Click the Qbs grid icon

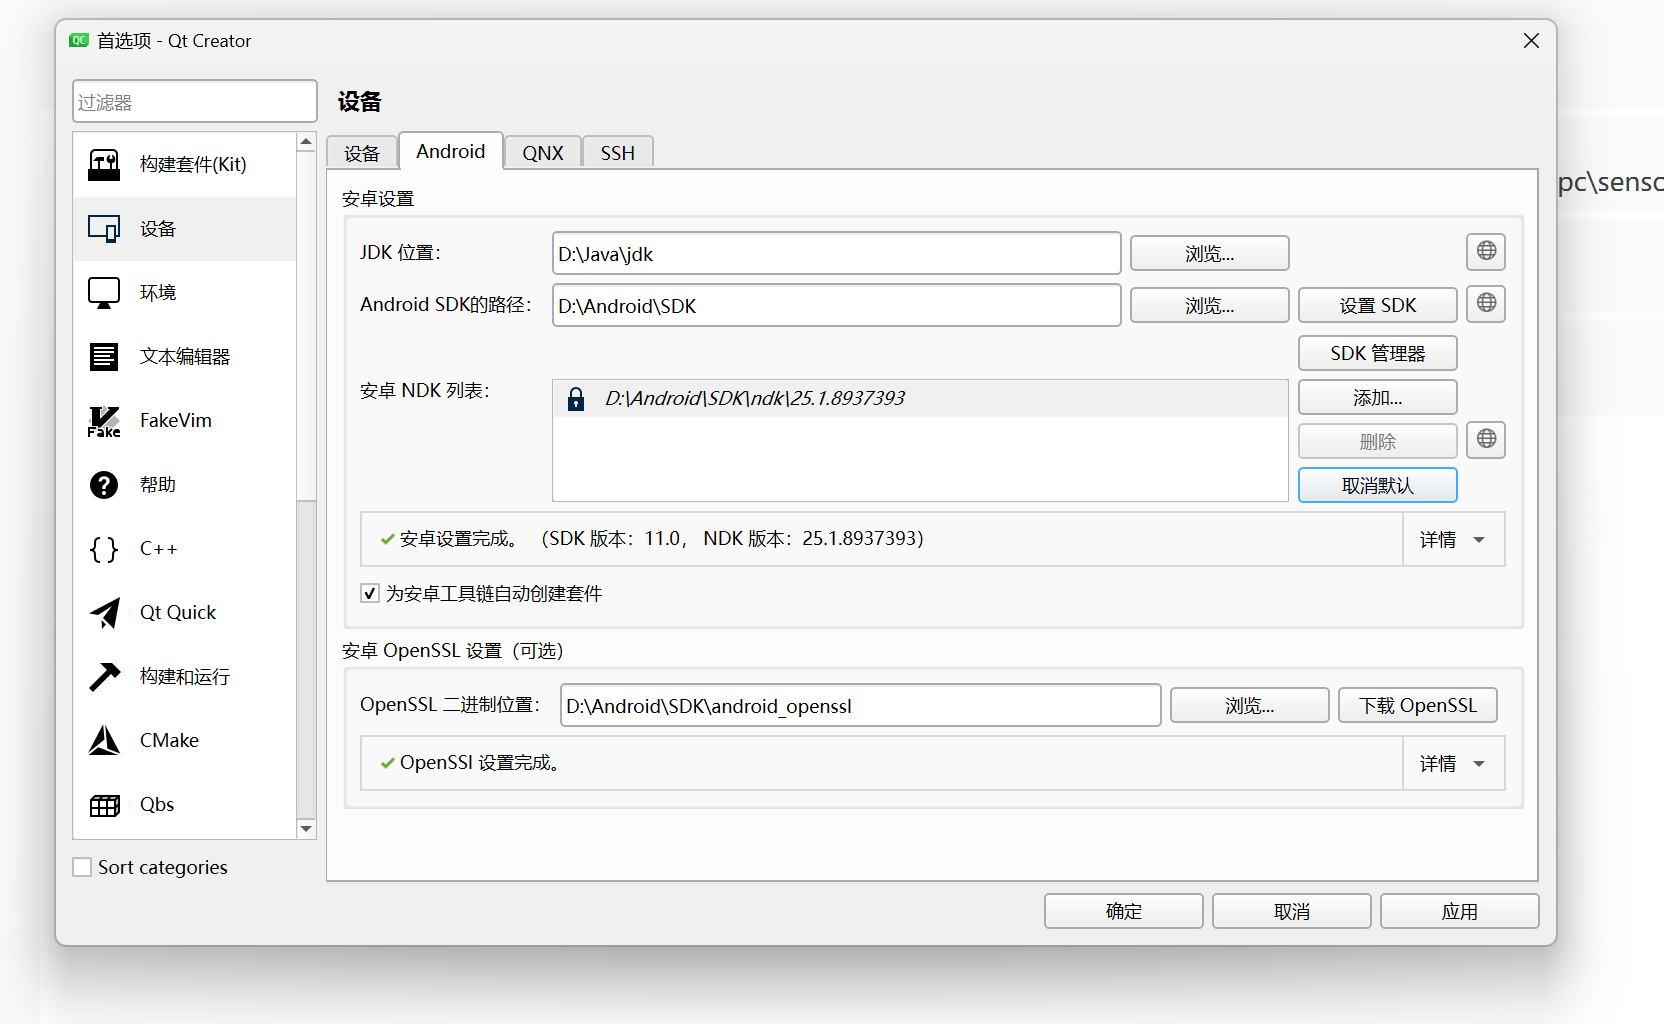(104, 805)
